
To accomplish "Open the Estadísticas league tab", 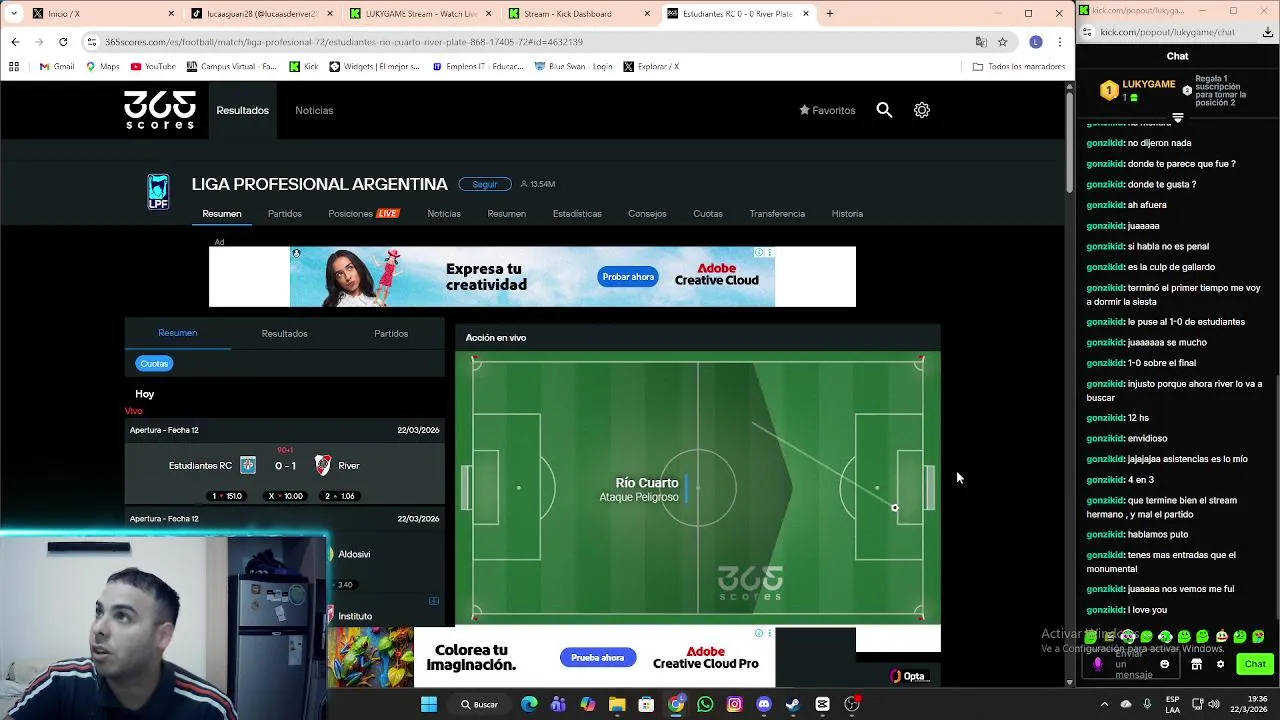I will click(577, 214).
